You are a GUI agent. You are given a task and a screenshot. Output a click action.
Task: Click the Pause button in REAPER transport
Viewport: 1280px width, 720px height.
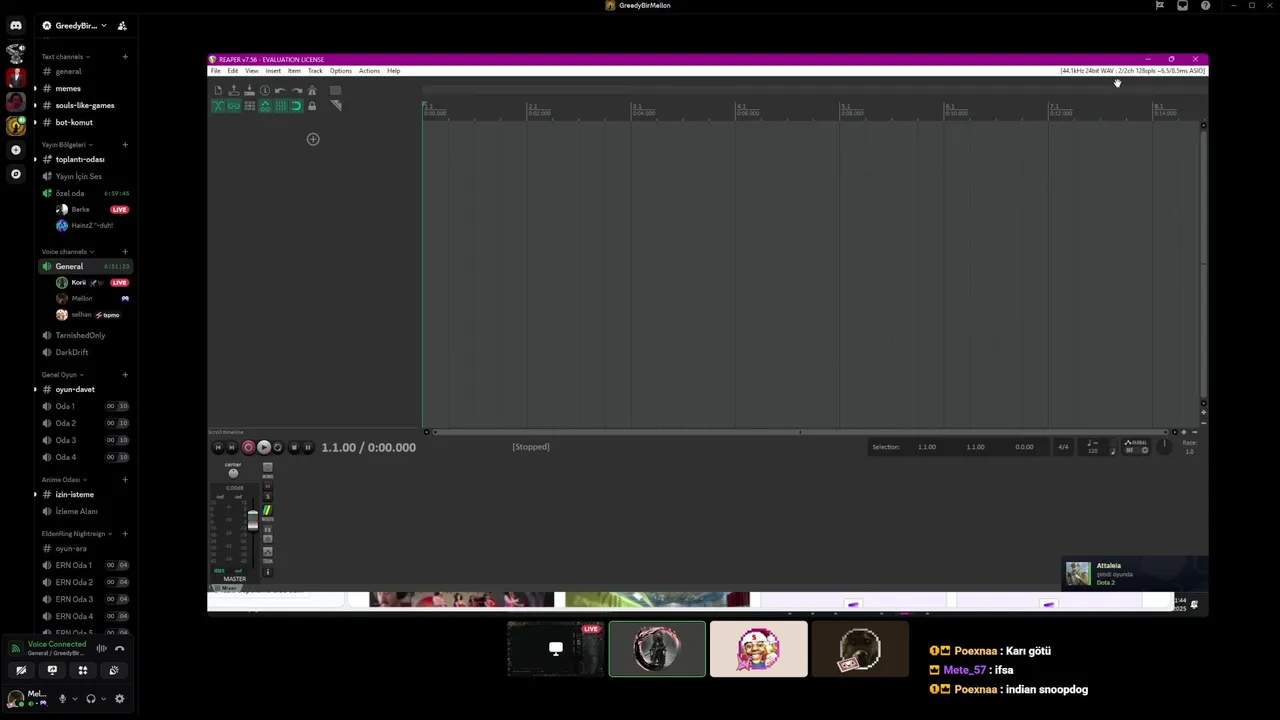(307, 448)
